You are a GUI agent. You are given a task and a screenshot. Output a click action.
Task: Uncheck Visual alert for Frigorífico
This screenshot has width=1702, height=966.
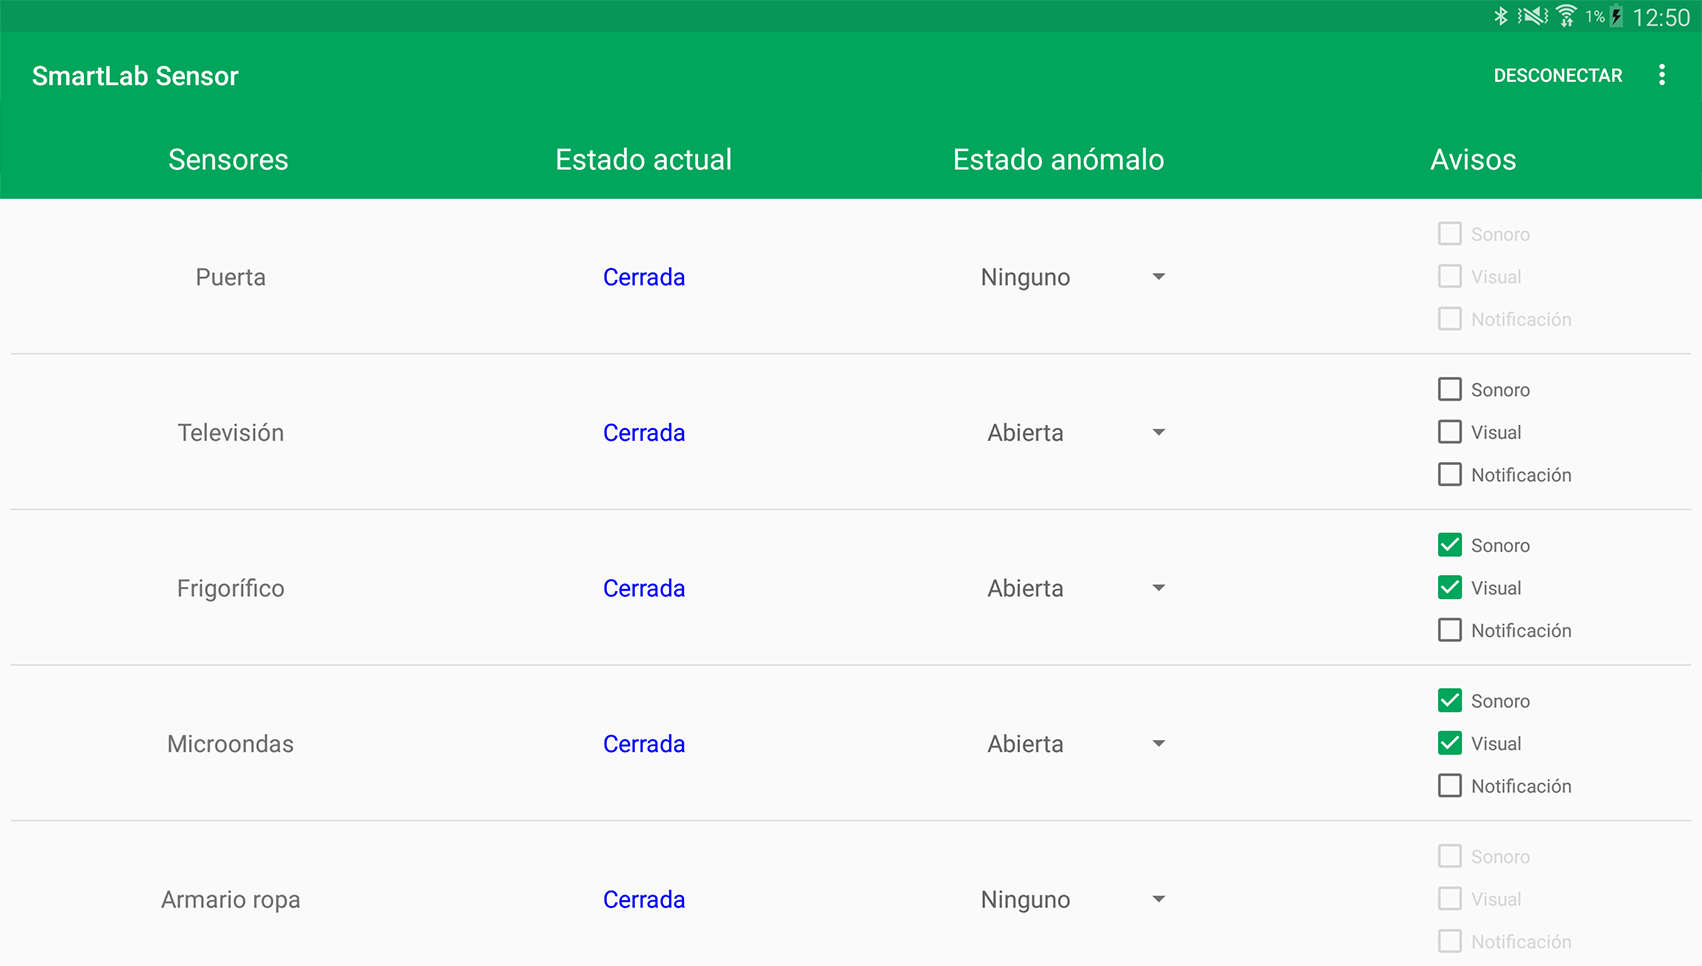coord(1449,588)
